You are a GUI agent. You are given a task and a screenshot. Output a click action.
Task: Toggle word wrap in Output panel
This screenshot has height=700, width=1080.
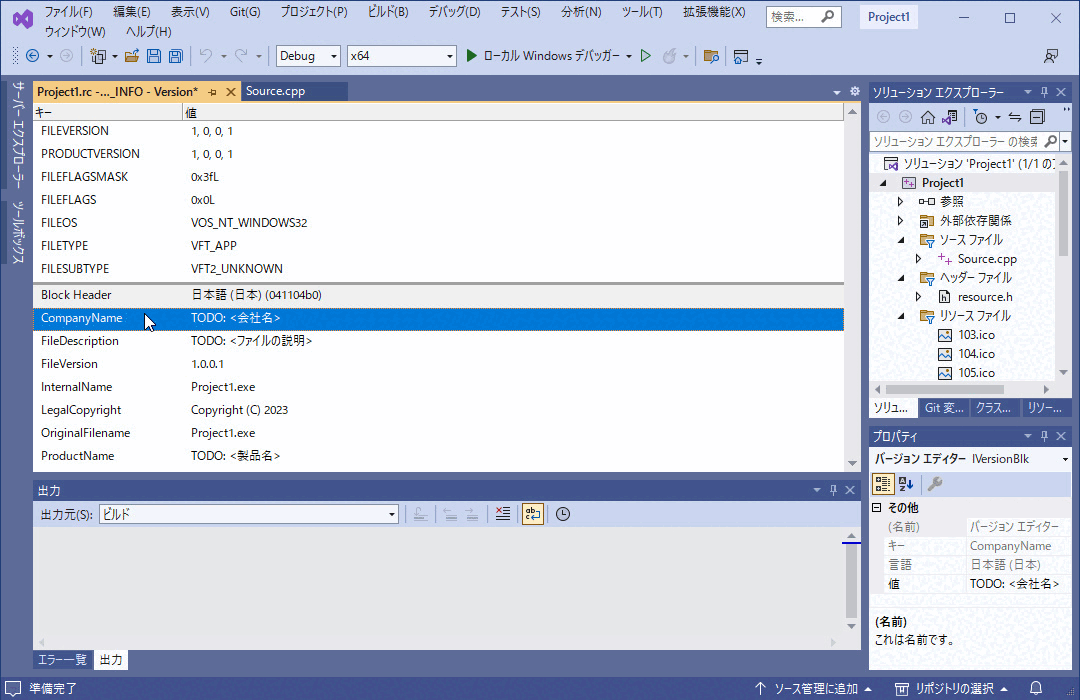click(x=532, y=514)
